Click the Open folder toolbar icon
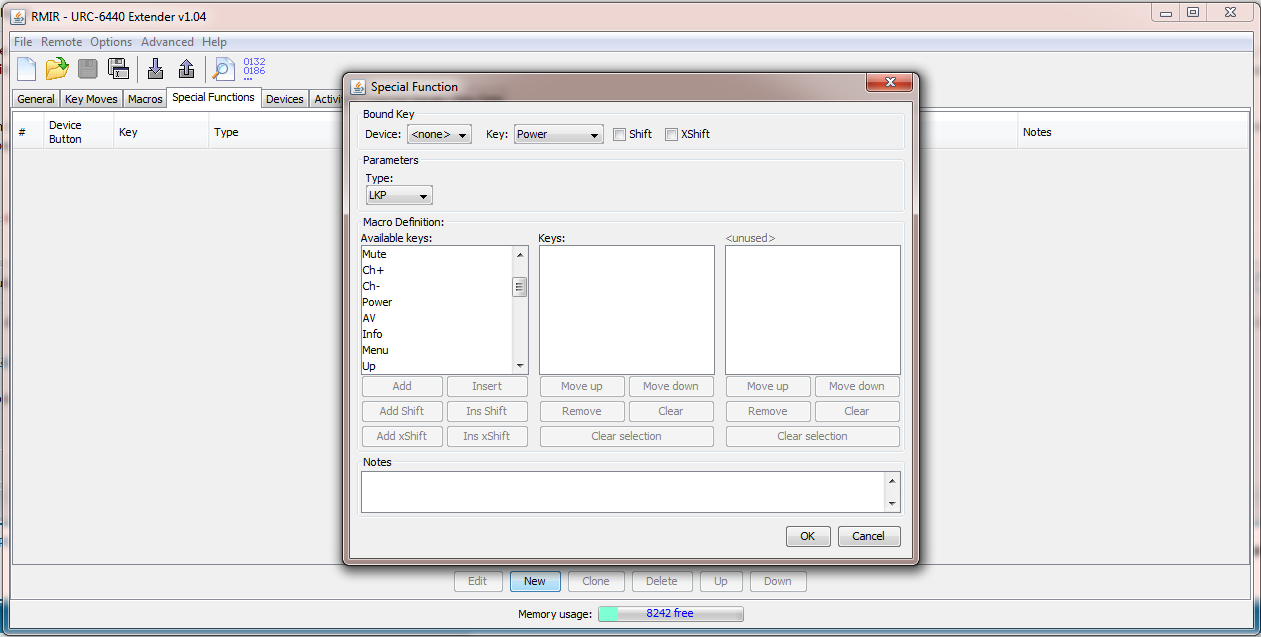This screenshot has height=637, width=1261. tap(57, 69)
